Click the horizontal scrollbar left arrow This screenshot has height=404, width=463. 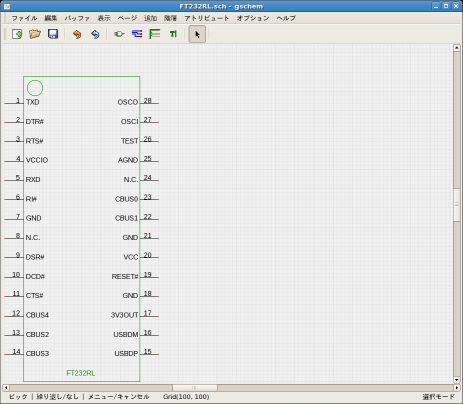[x=6, y=388]
